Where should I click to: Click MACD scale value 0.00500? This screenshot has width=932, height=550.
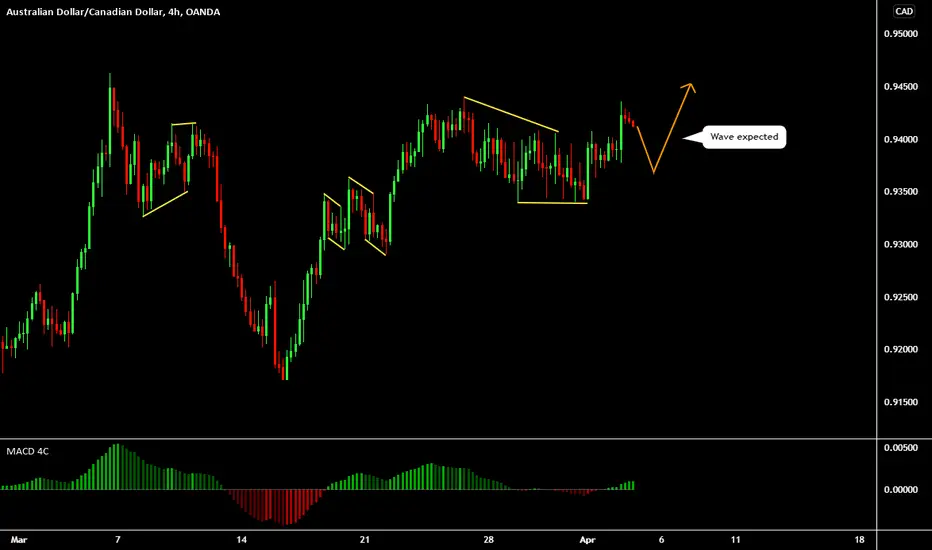pyautogui.click(x=900, y=448)
